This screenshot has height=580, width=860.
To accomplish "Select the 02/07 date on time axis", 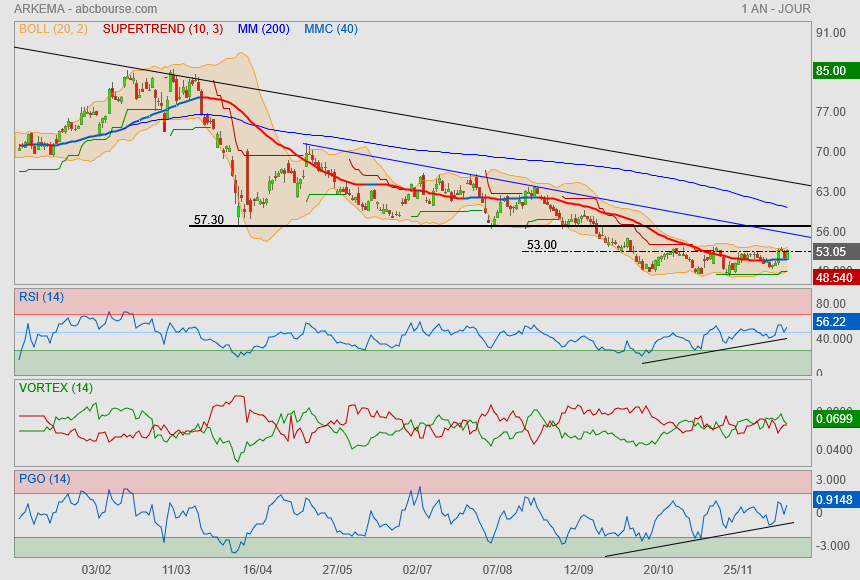I will [x=416, y=569].
